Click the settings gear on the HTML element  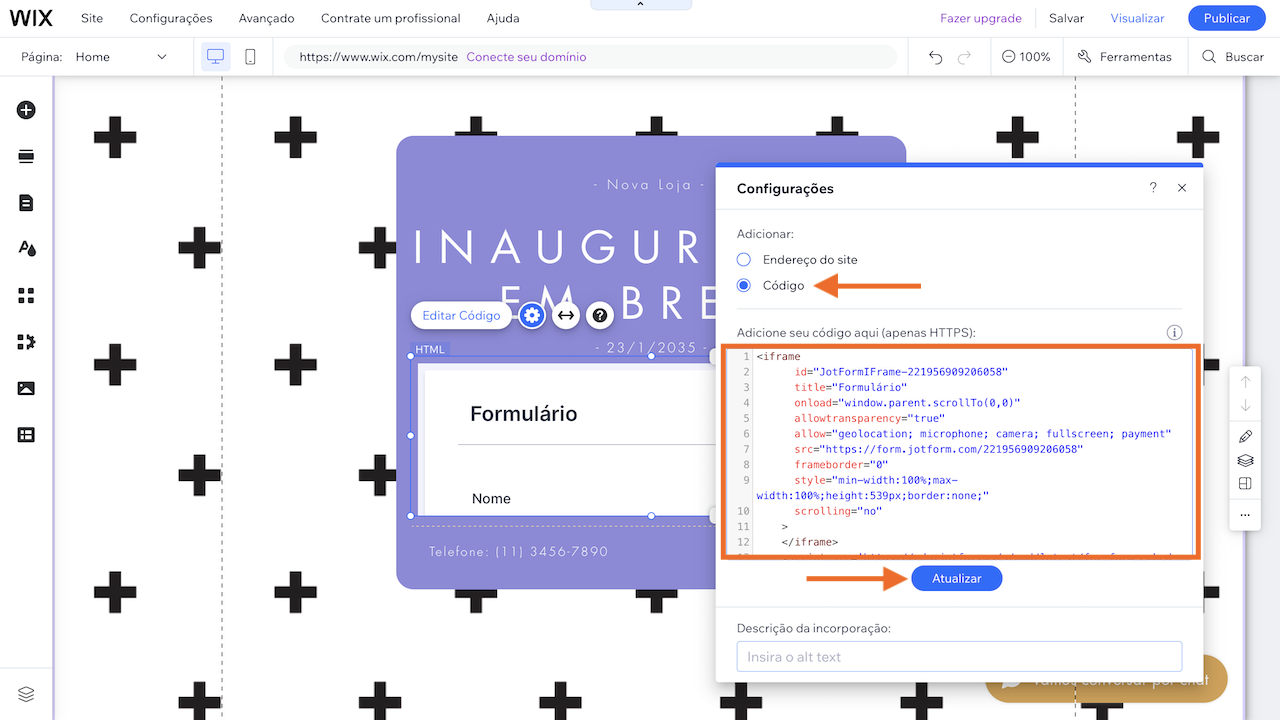(x=531, y=315)
